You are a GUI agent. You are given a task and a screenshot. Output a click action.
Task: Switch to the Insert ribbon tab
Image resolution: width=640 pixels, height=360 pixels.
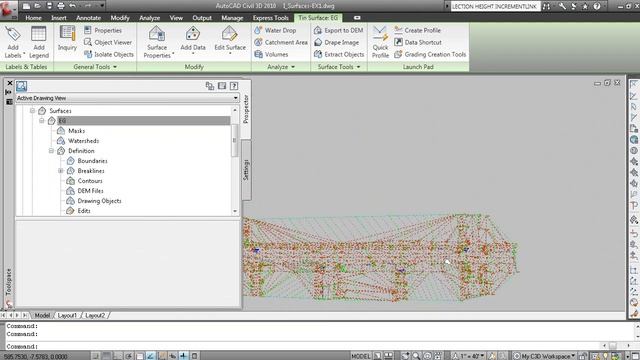click(59, 18)
